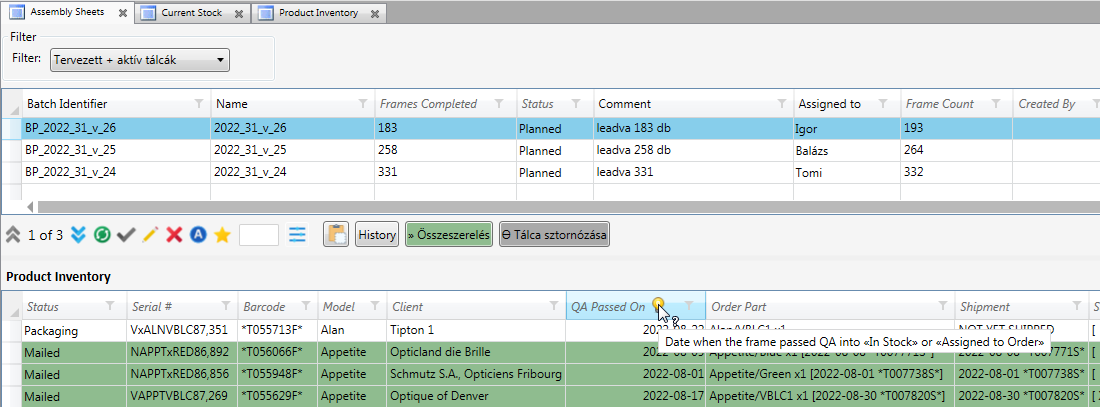This screenshot has width=1100, height=407.
Task: Close the Assembly Sheets tab
Action: point(122,14)
